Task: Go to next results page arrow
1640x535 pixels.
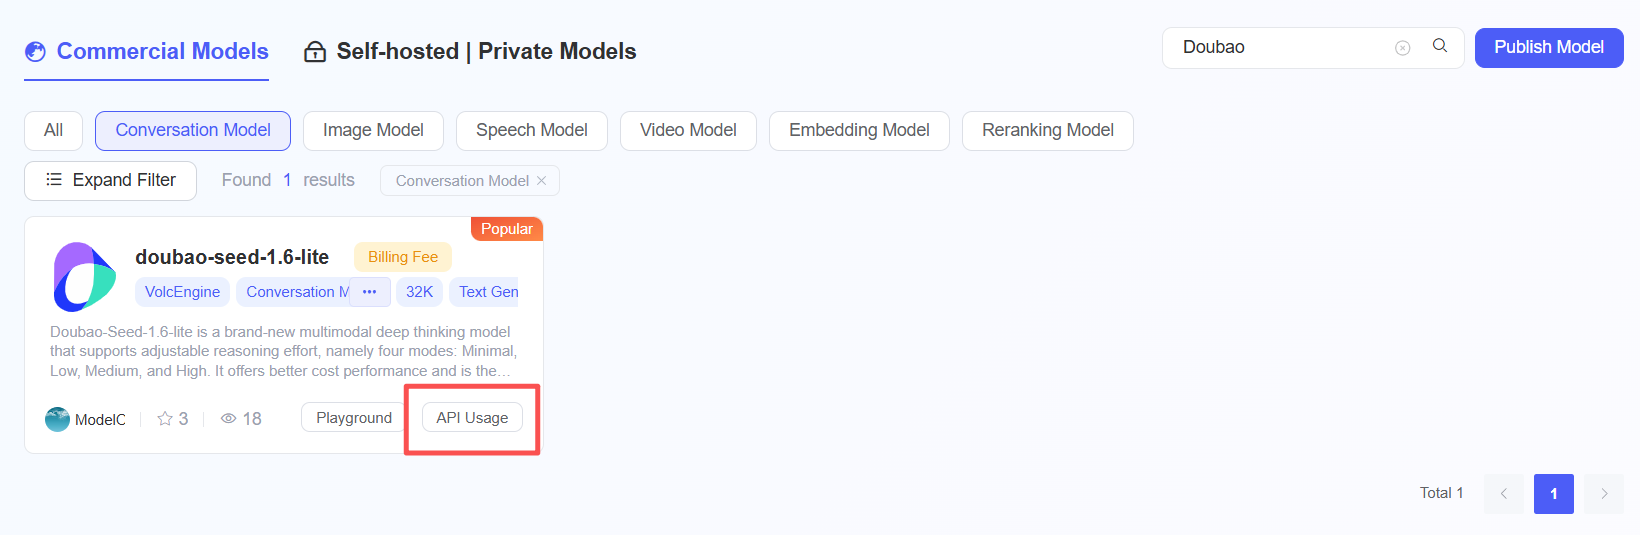Action: [1604, 494]
